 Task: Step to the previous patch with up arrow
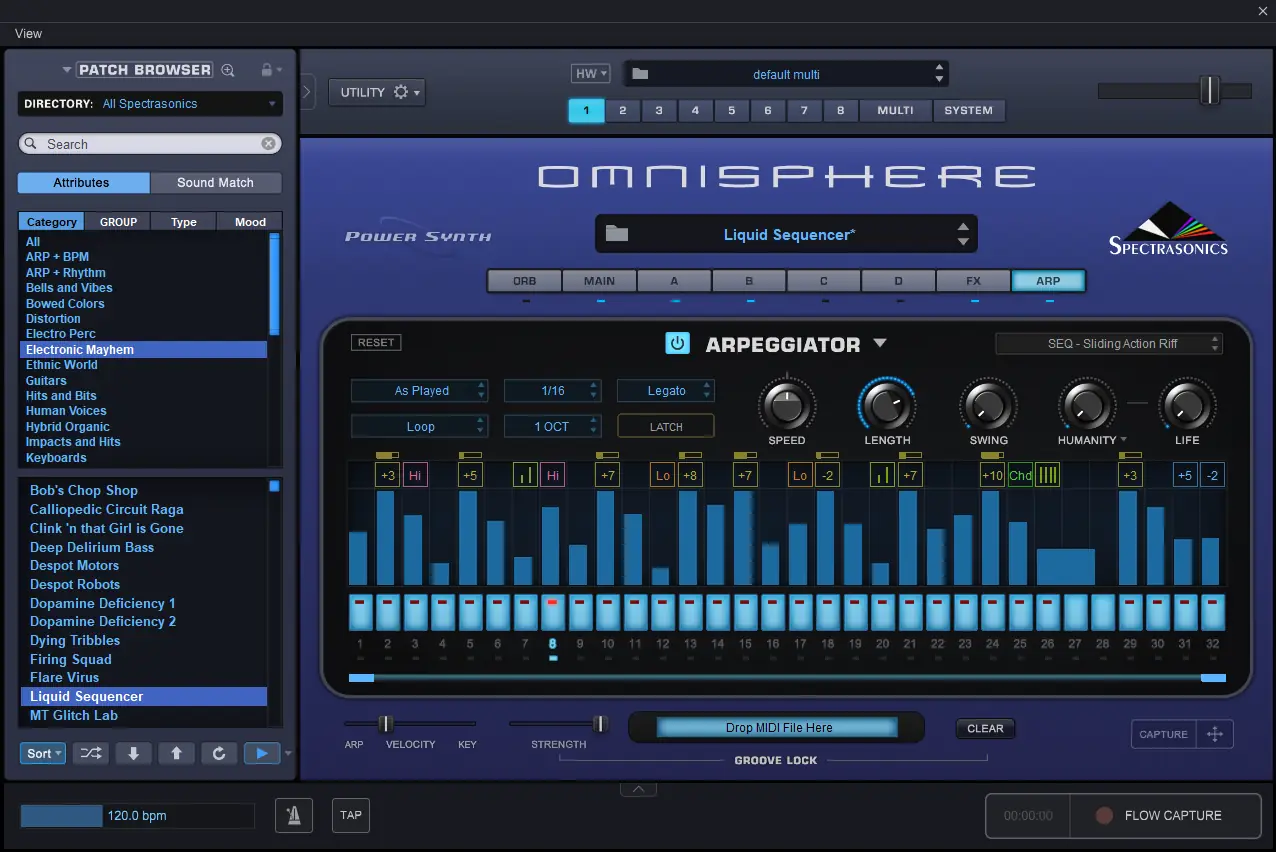(x=176, y=753)
